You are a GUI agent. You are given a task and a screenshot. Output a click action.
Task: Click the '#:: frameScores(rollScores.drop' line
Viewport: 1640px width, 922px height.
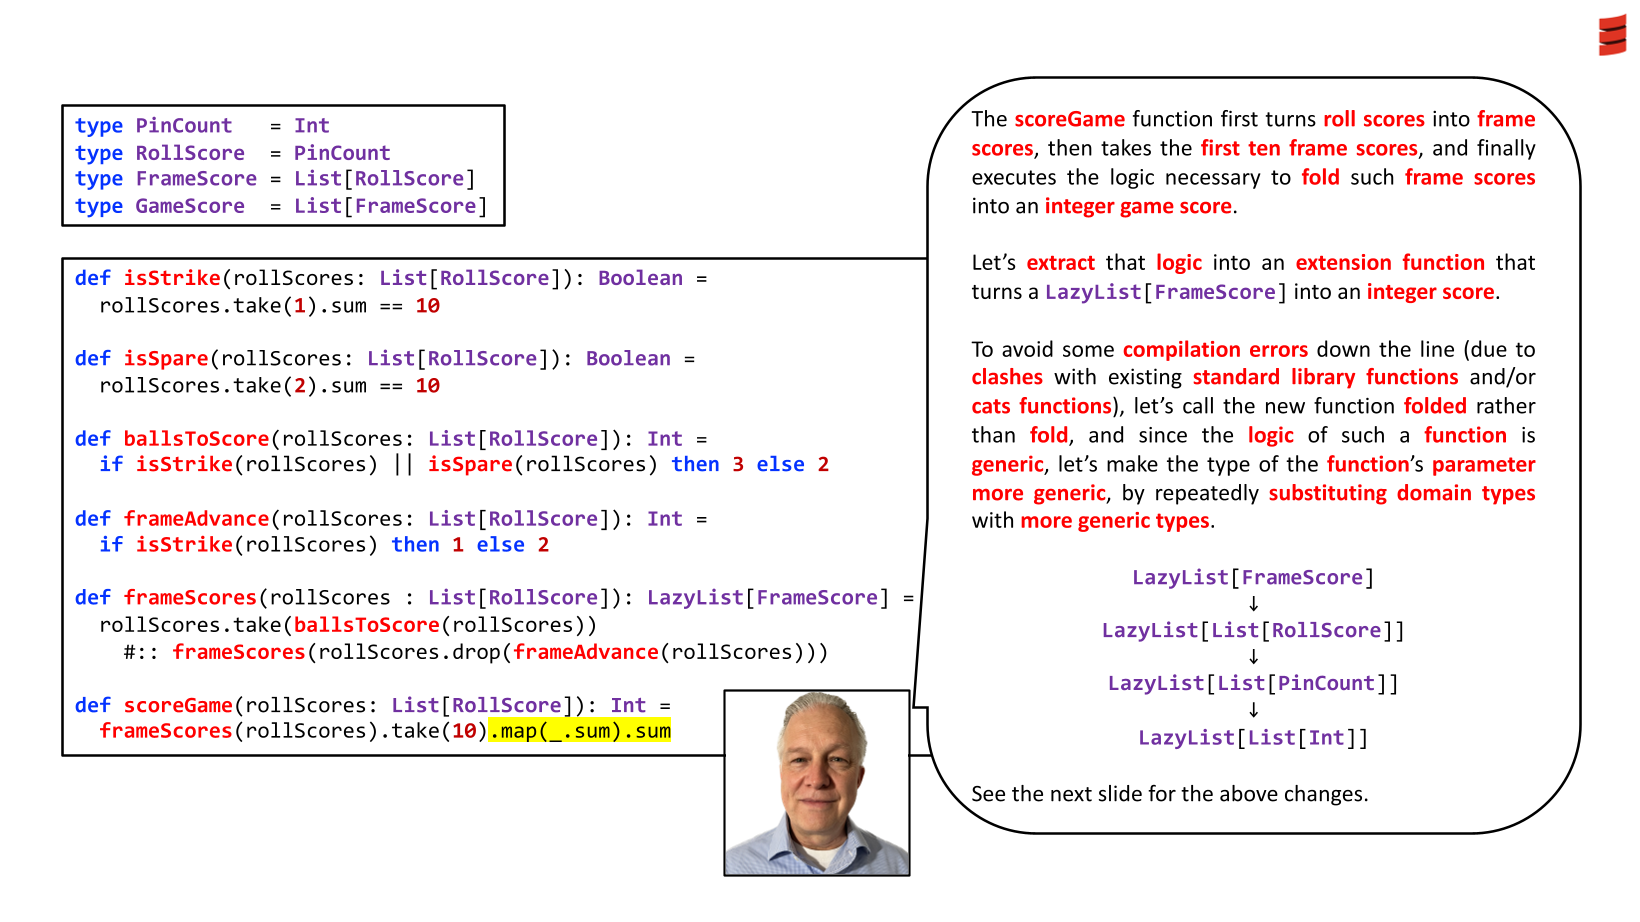pos(476,652)
